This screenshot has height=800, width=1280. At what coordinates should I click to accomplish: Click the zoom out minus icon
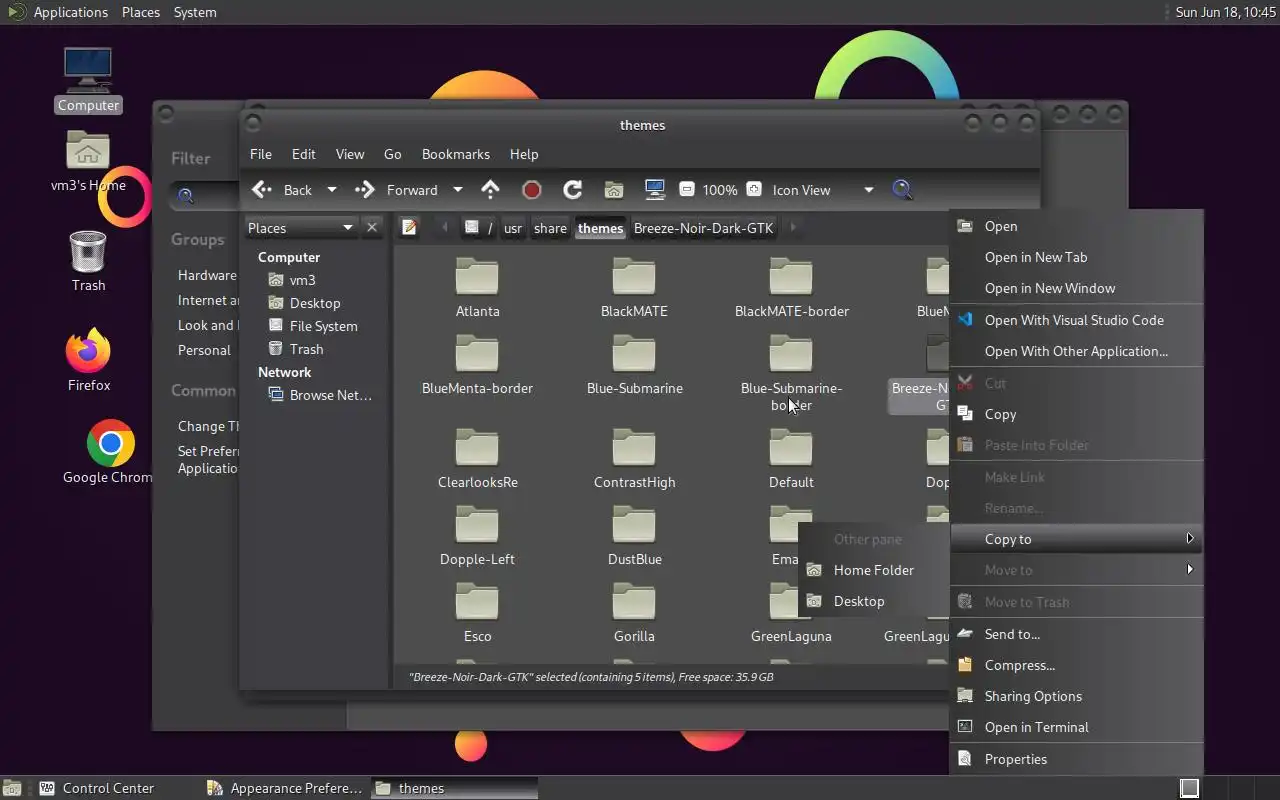[686, 190]
